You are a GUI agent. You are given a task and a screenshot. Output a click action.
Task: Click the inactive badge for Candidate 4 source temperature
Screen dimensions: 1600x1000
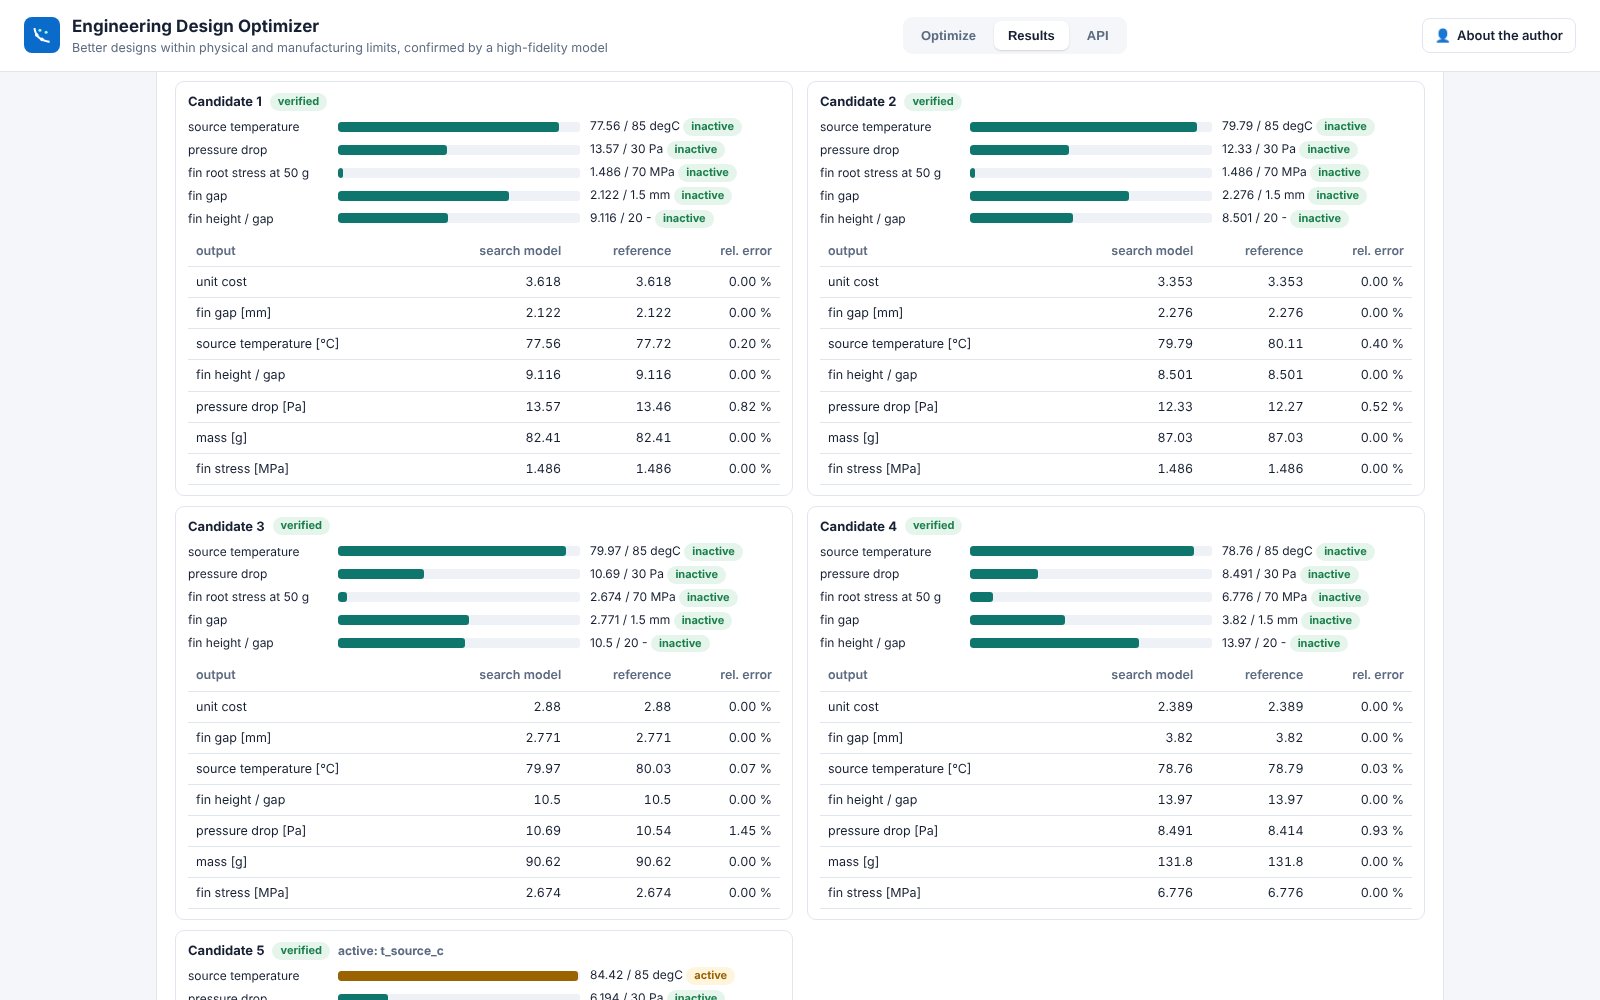(1346, 551)
